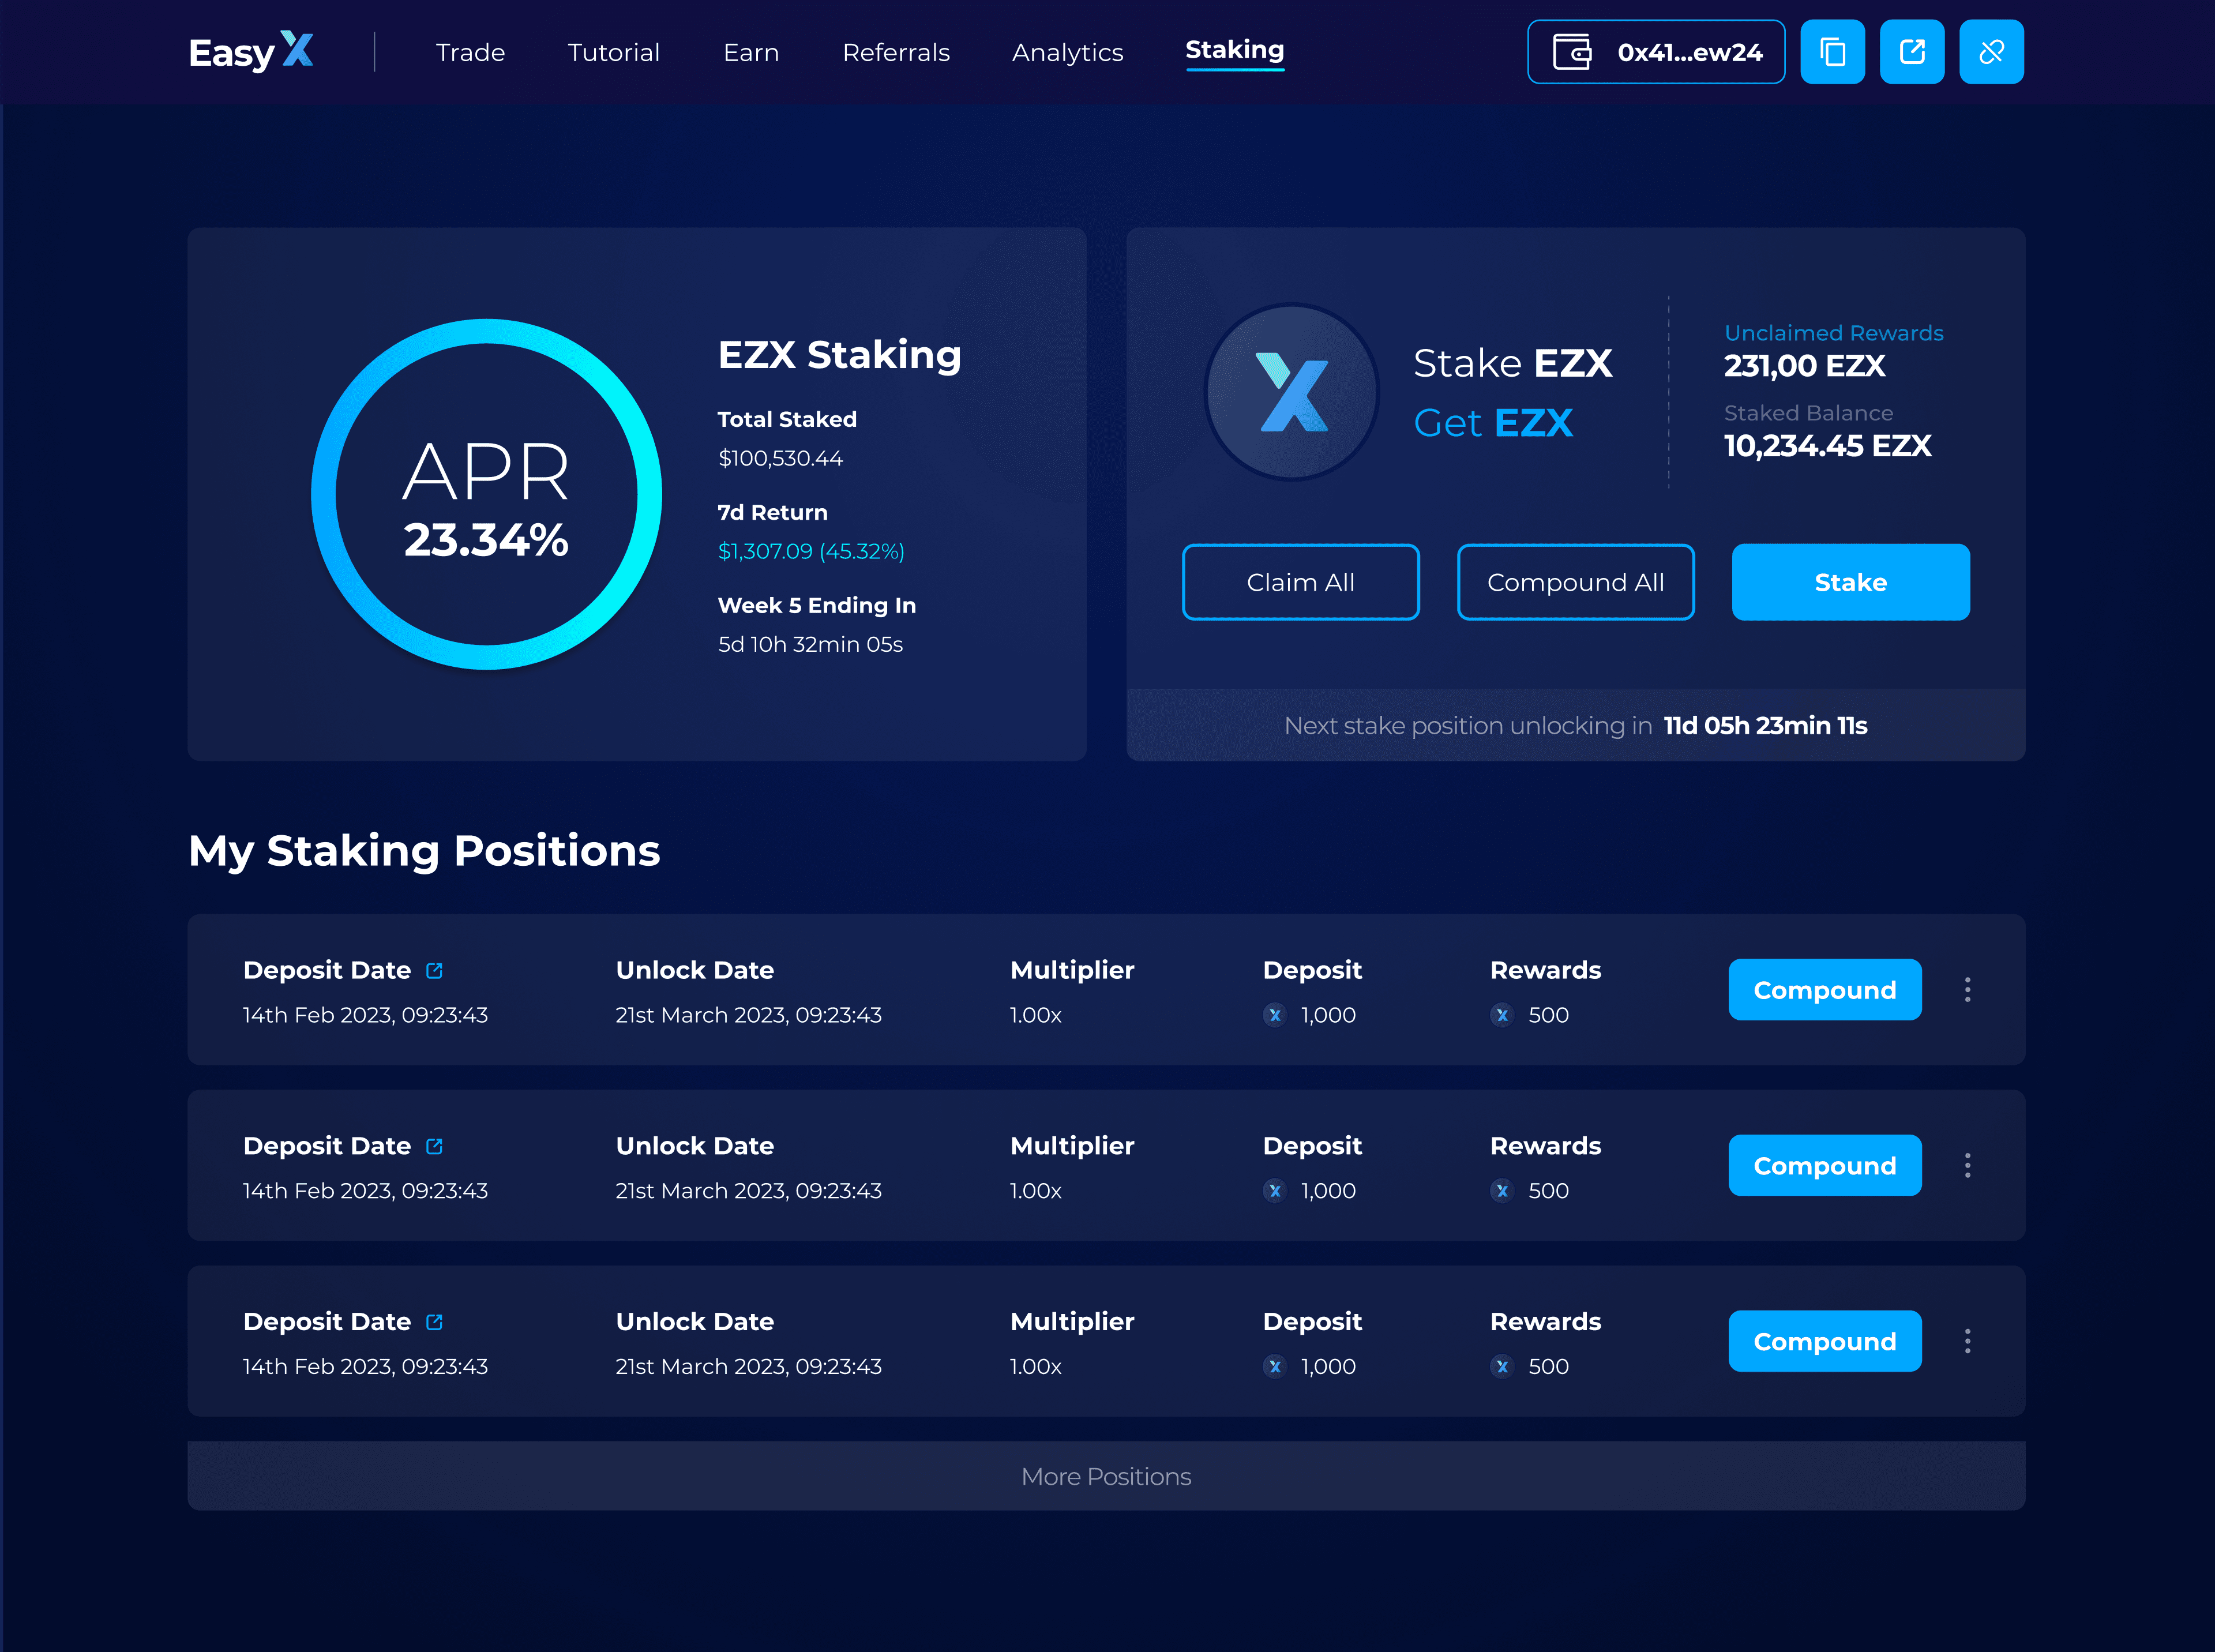
Task: Copy wallet address with the copy icon
Action: [x=1832, y=52]
